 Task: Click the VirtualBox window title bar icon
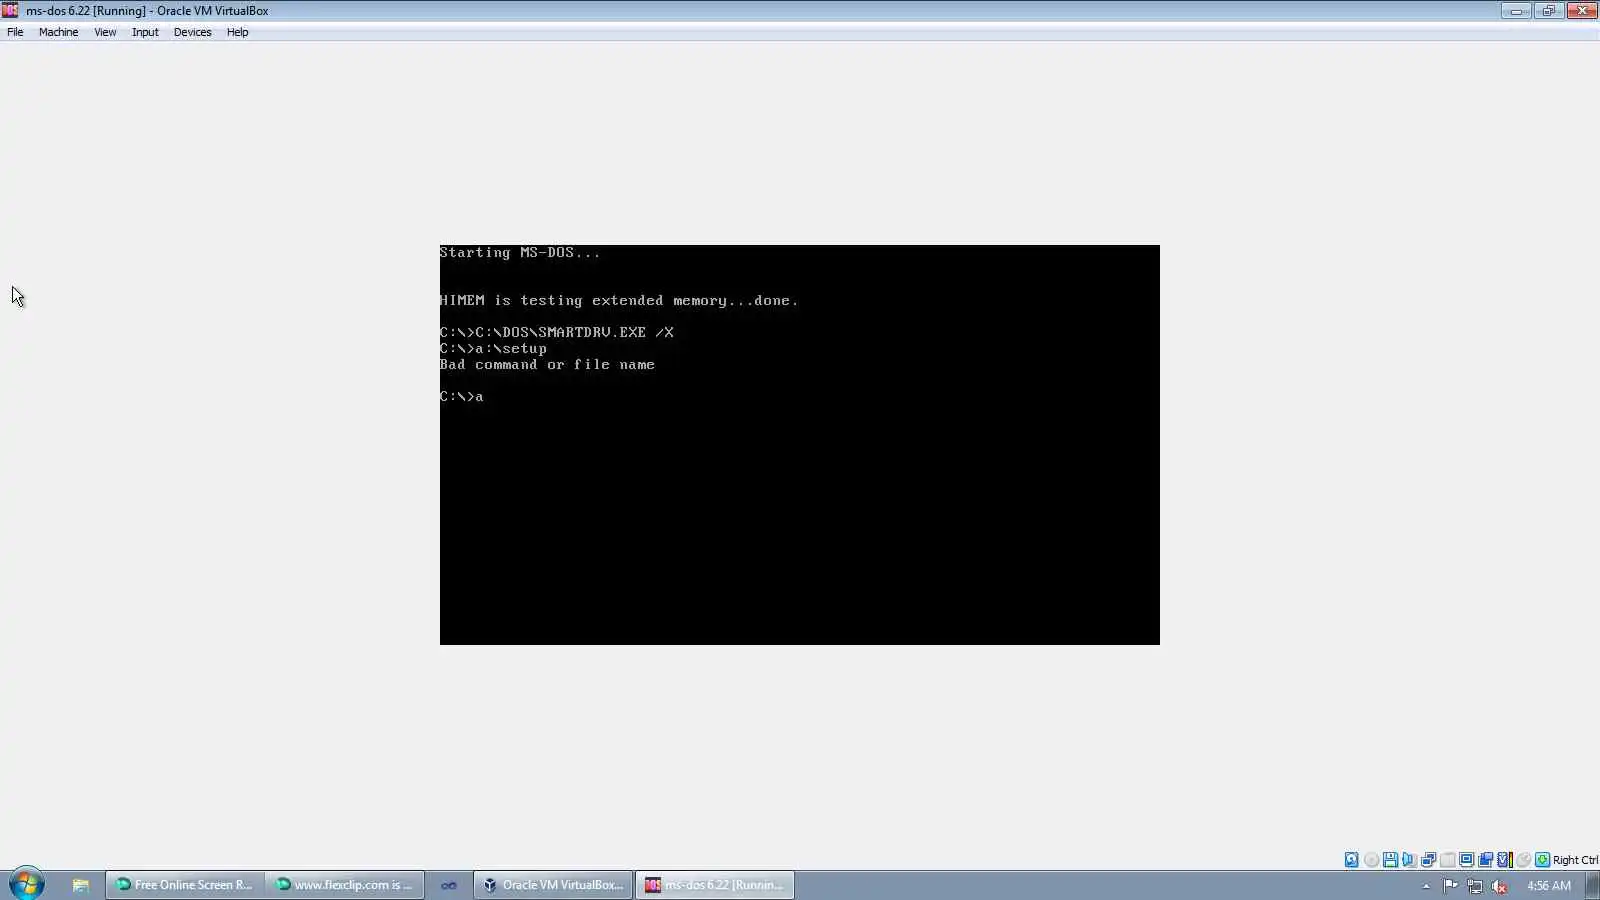(x=10, y=10)
